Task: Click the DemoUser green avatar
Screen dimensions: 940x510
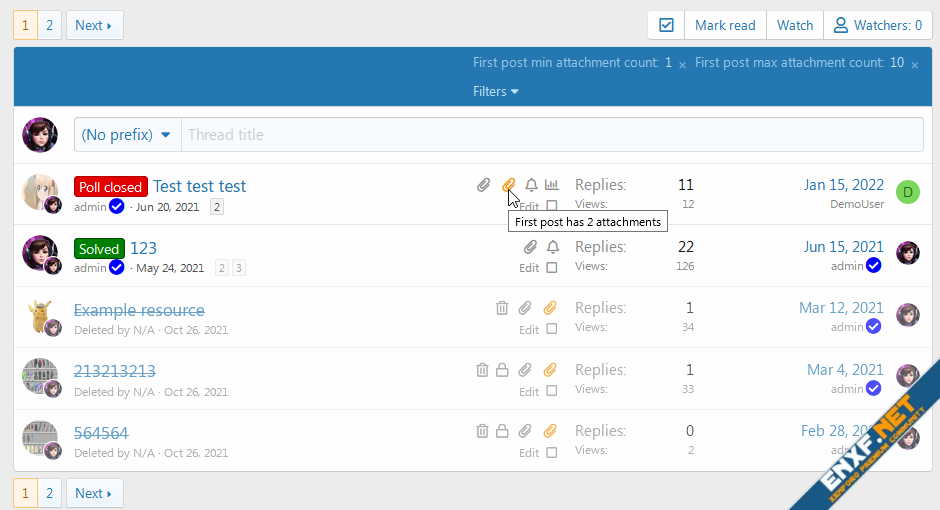Action: (x=907, y=192)
